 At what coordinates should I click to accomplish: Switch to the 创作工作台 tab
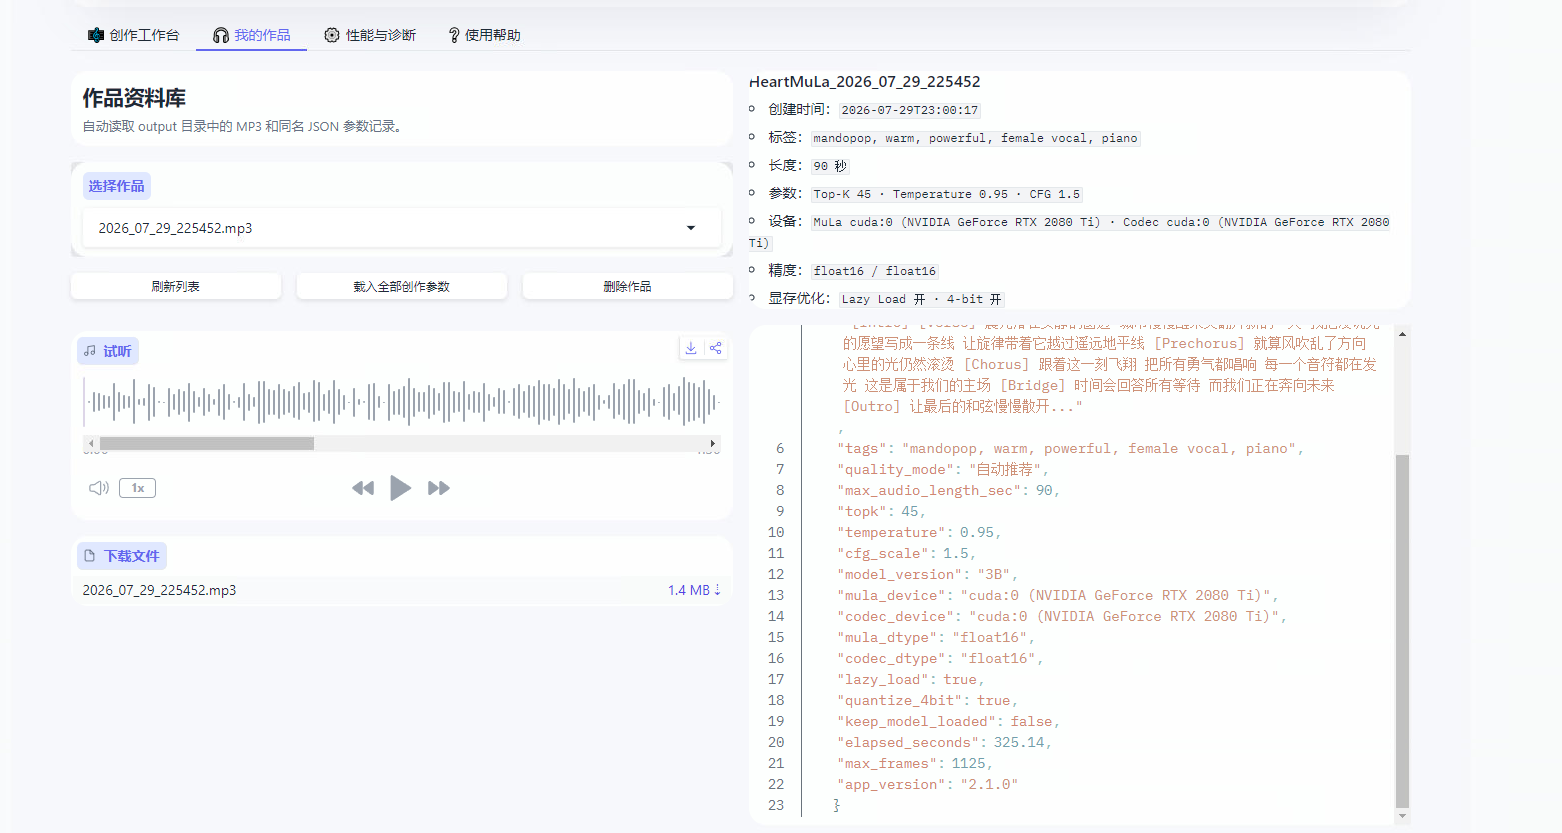(x=134, y=35)
